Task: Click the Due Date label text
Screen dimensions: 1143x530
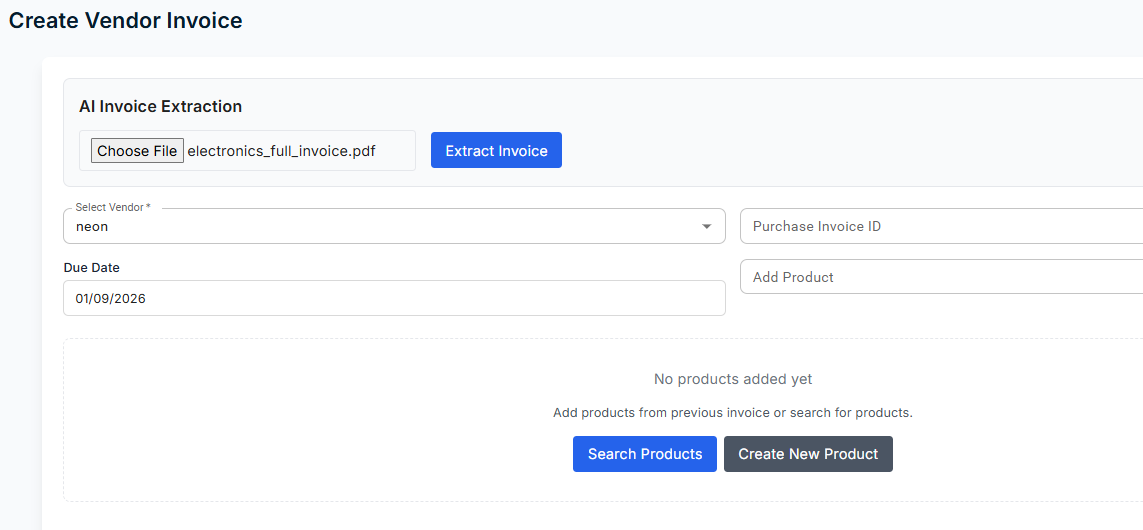Action: [91, 268]
